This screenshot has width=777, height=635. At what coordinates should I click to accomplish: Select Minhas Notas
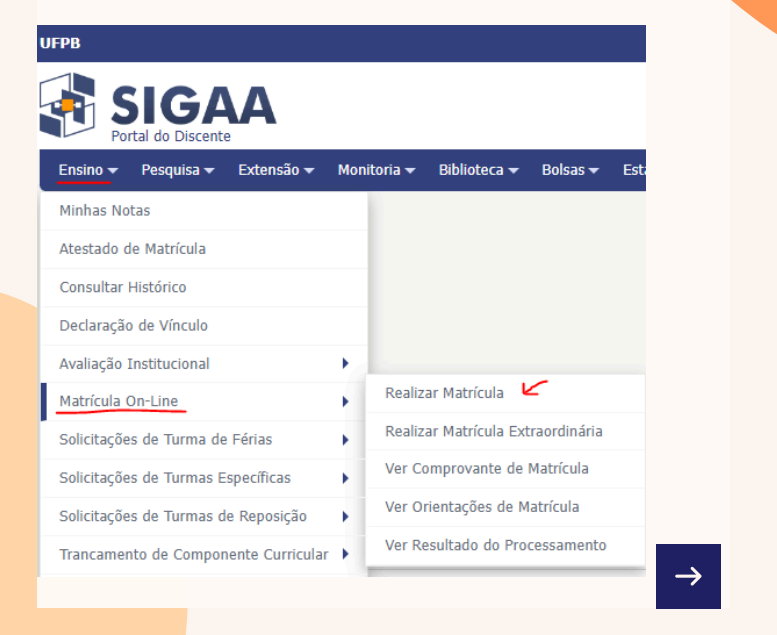point(204,211)
